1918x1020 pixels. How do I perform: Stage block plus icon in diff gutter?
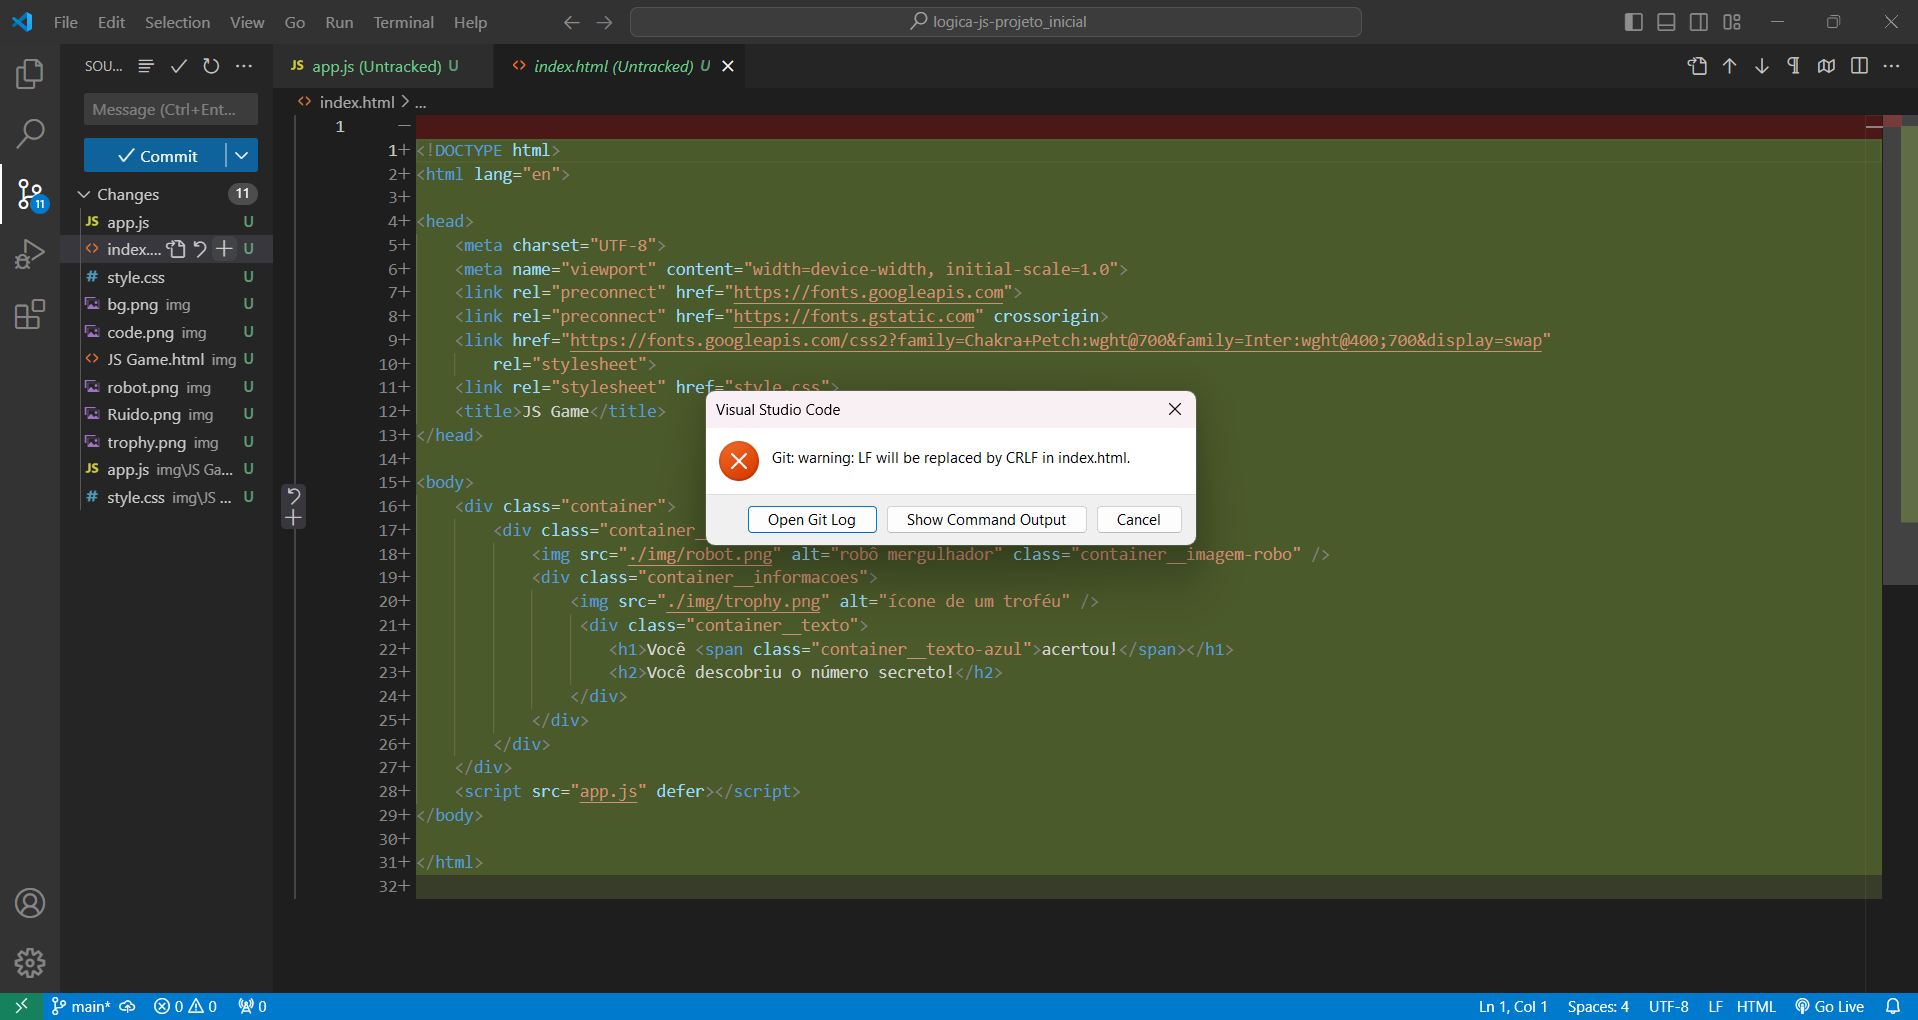pos(293,518)
